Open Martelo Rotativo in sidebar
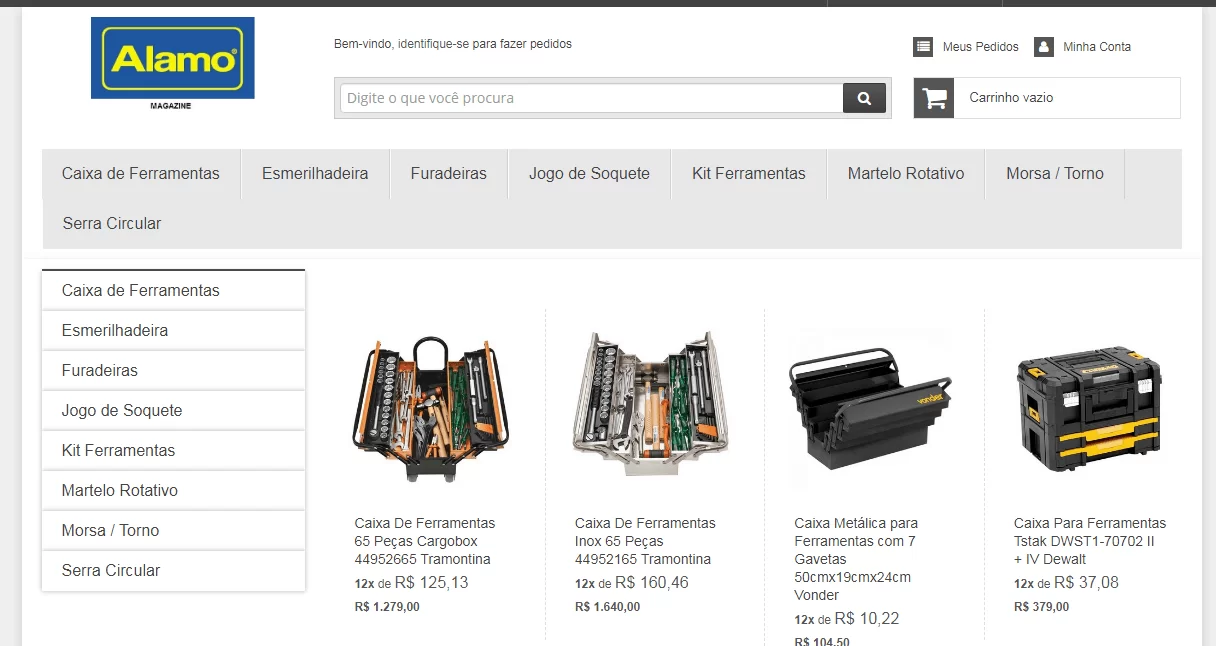 click(173, 490)
